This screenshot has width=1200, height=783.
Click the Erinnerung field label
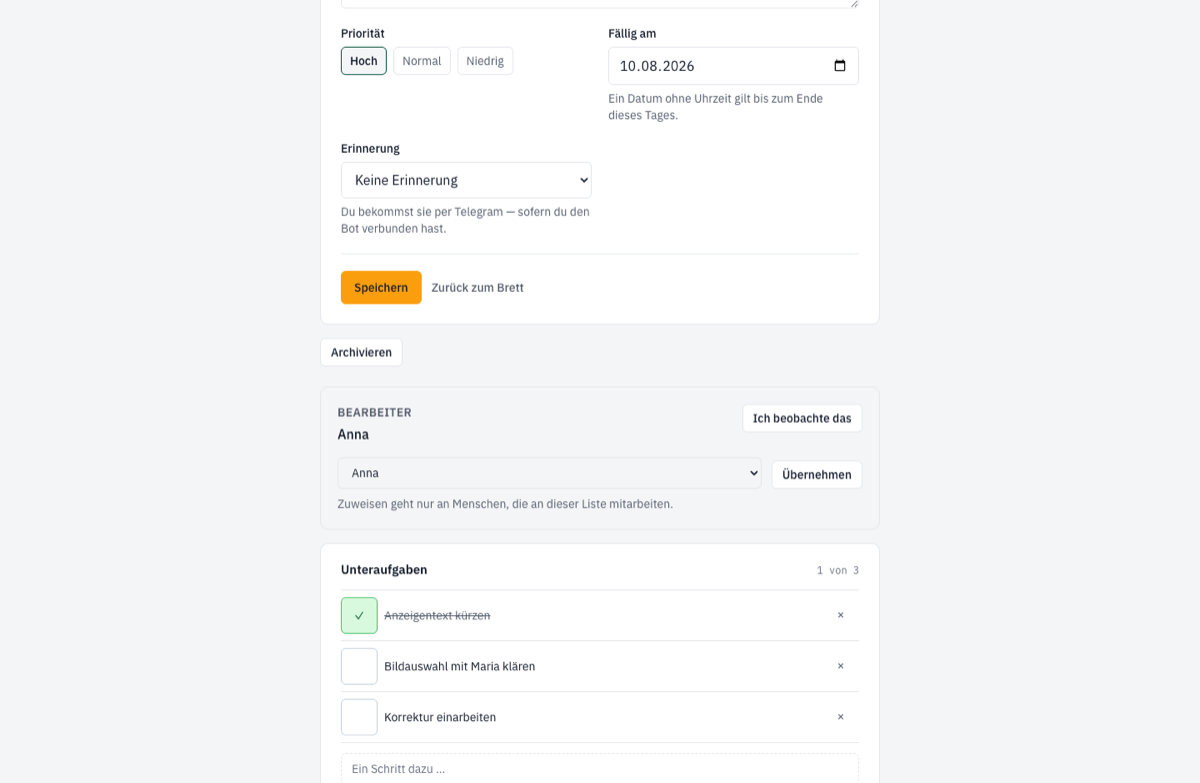[x=370, y=148]
